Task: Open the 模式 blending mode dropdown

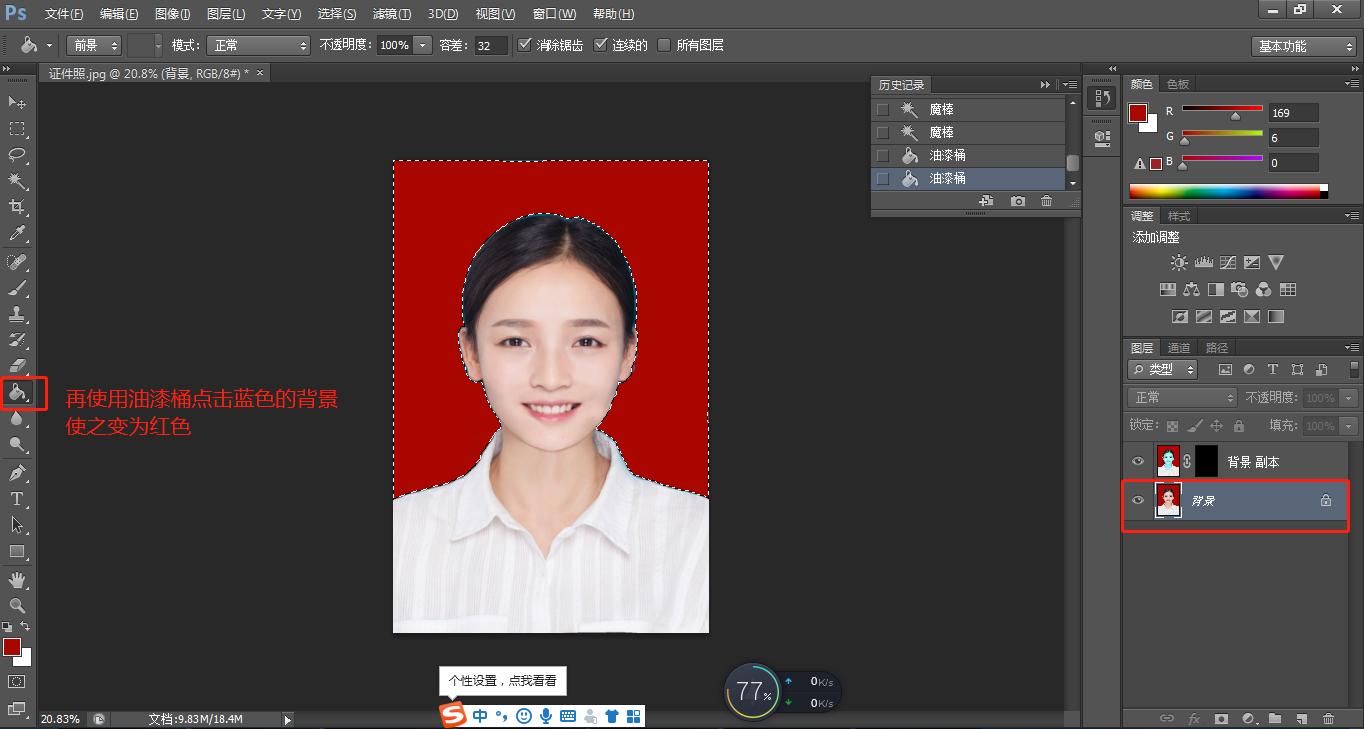Action: coord(258,44)
